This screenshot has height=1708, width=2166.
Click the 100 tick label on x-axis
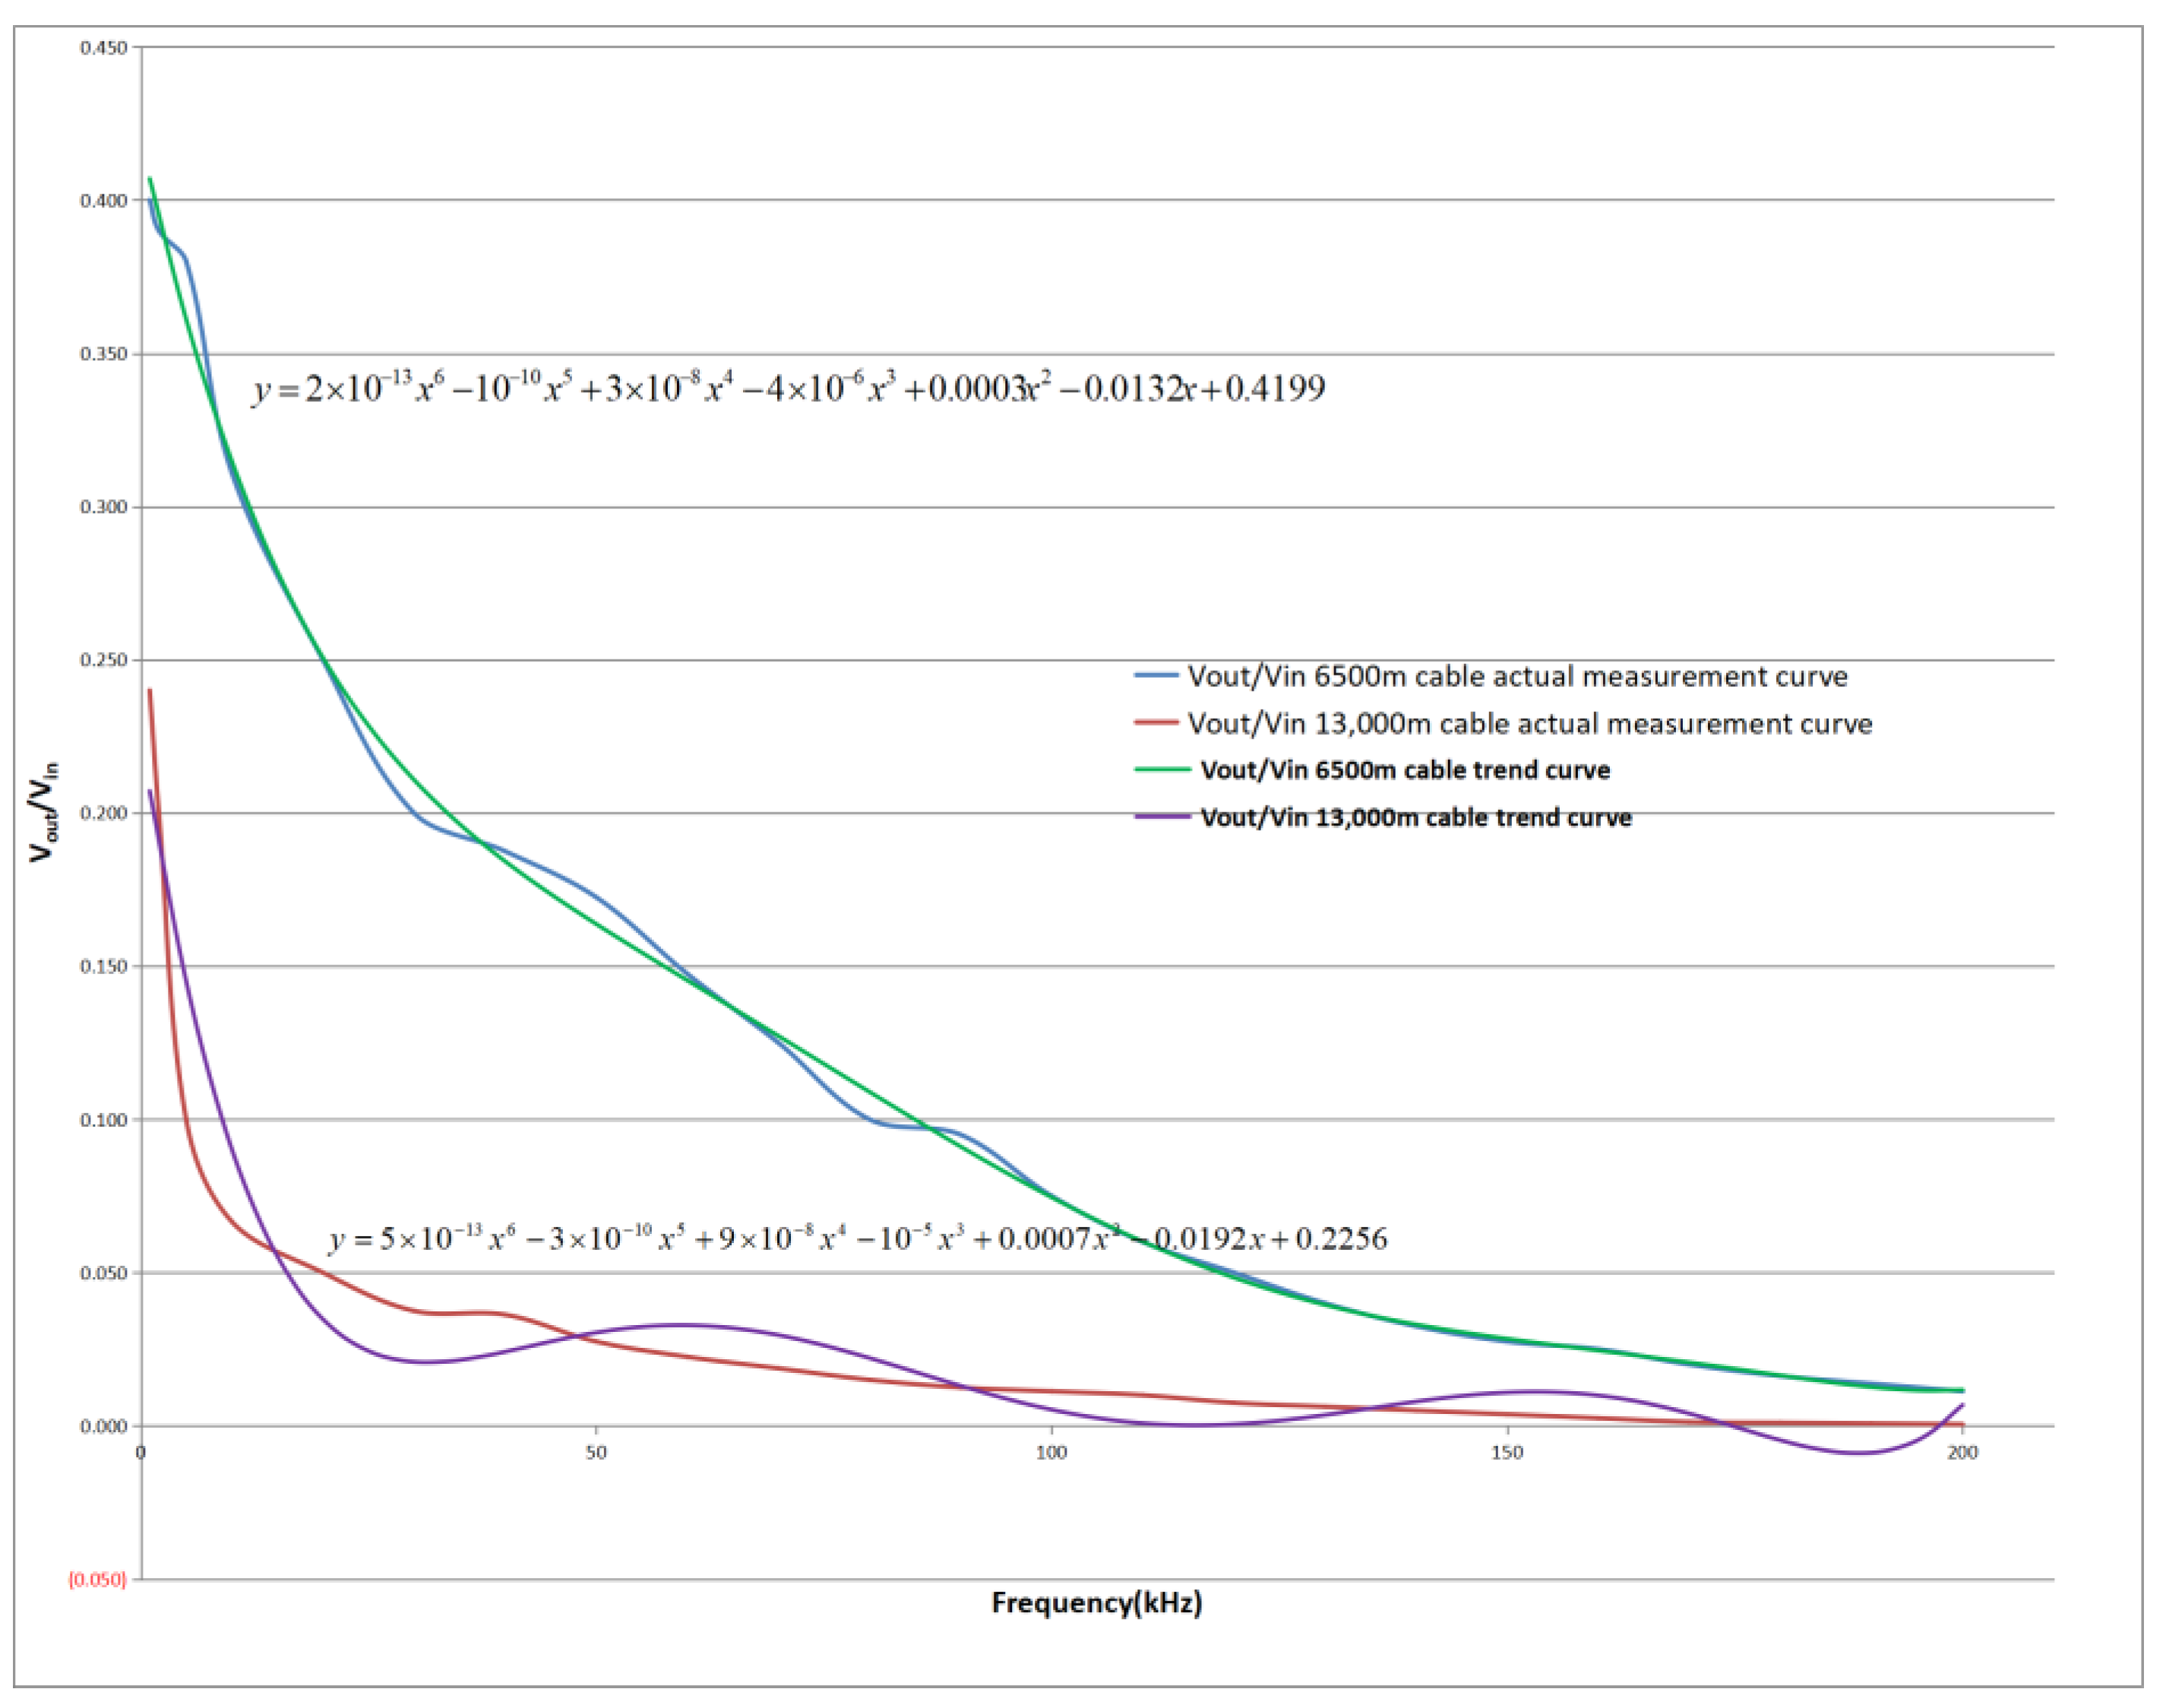(x=1051, y=1453)
